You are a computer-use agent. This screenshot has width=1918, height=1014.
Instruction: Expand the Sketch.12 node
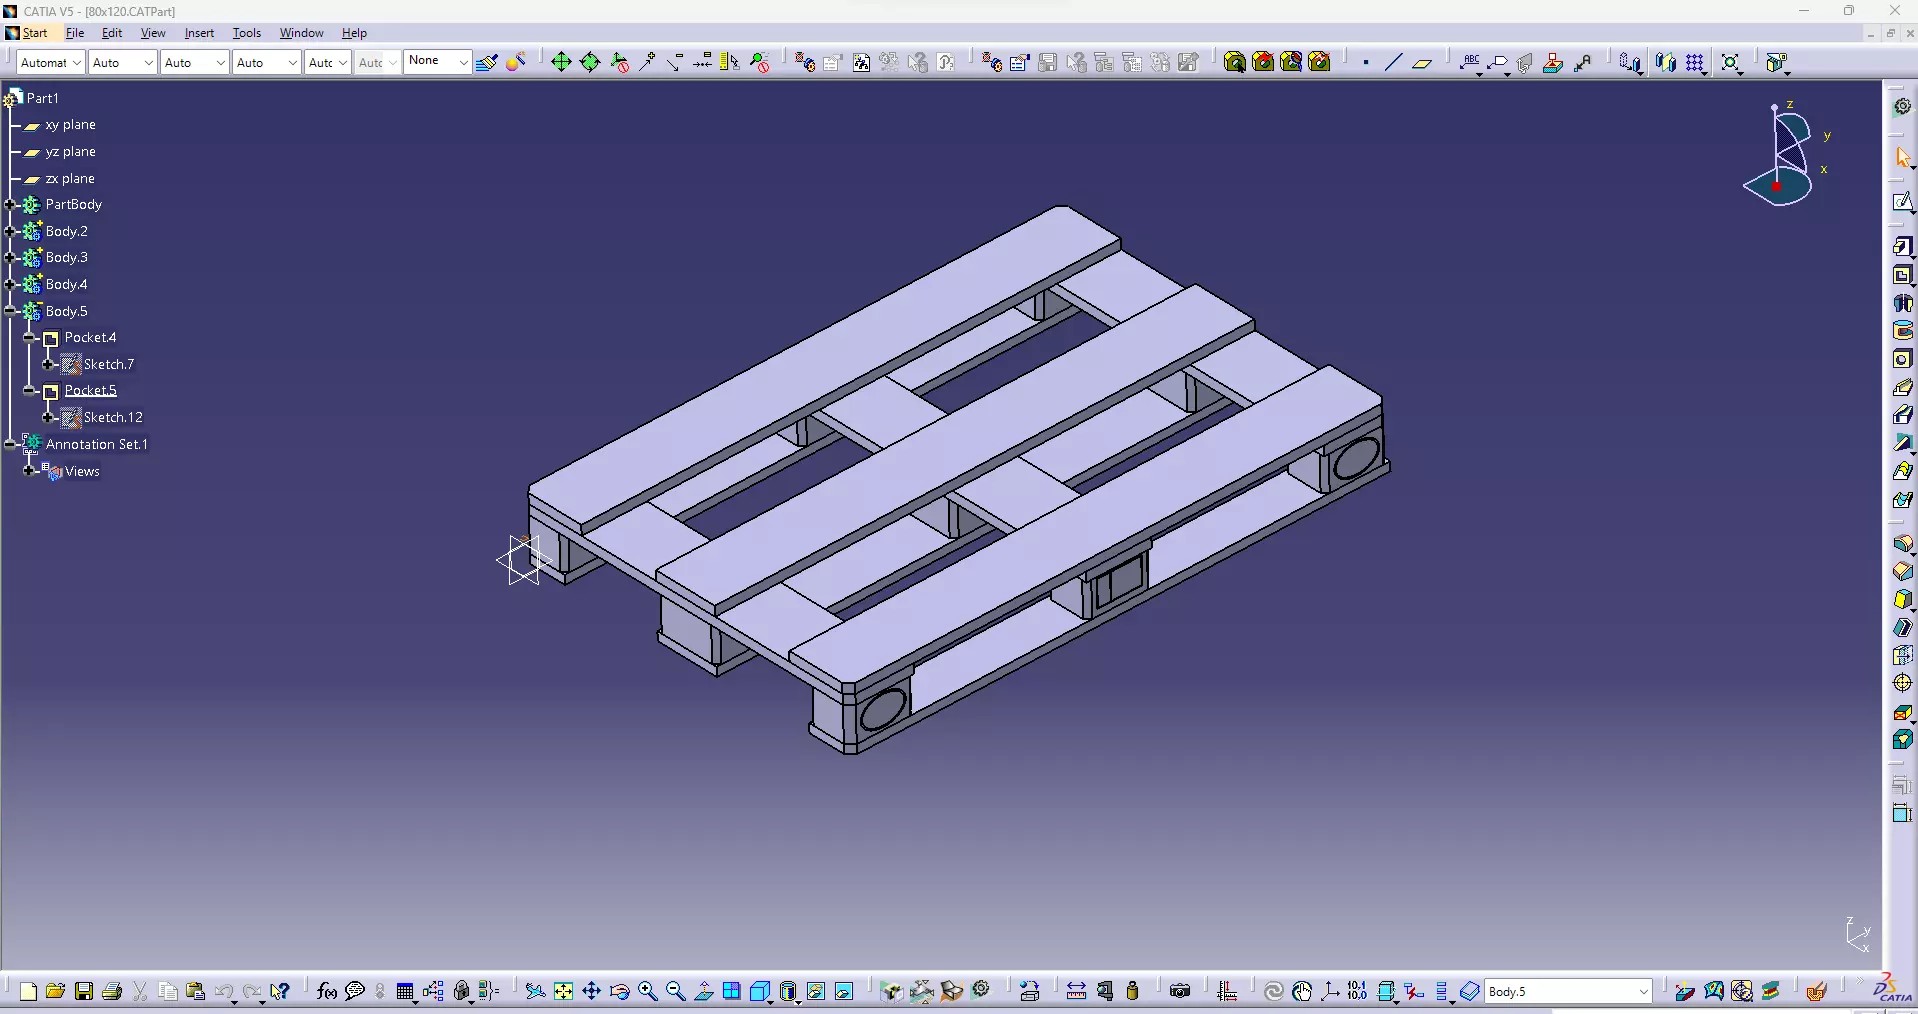(x=48, y=418)
